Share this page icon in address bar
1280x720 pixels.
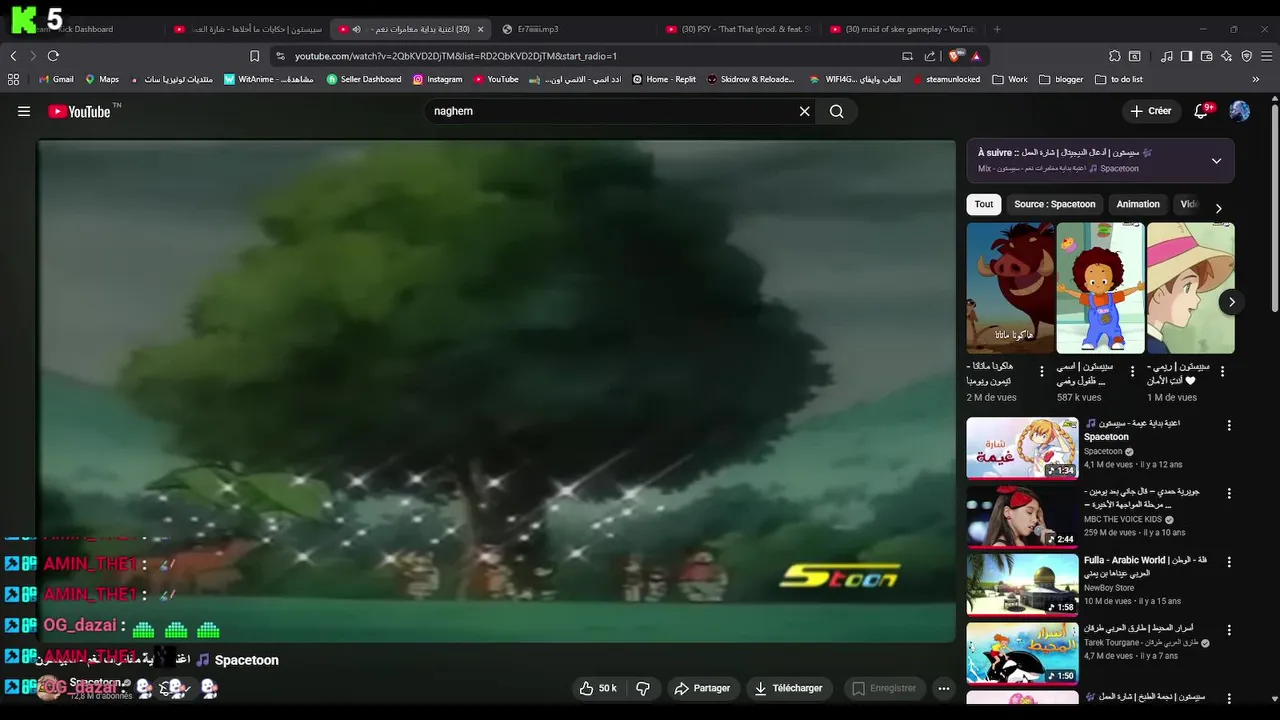tap(930, 56)
